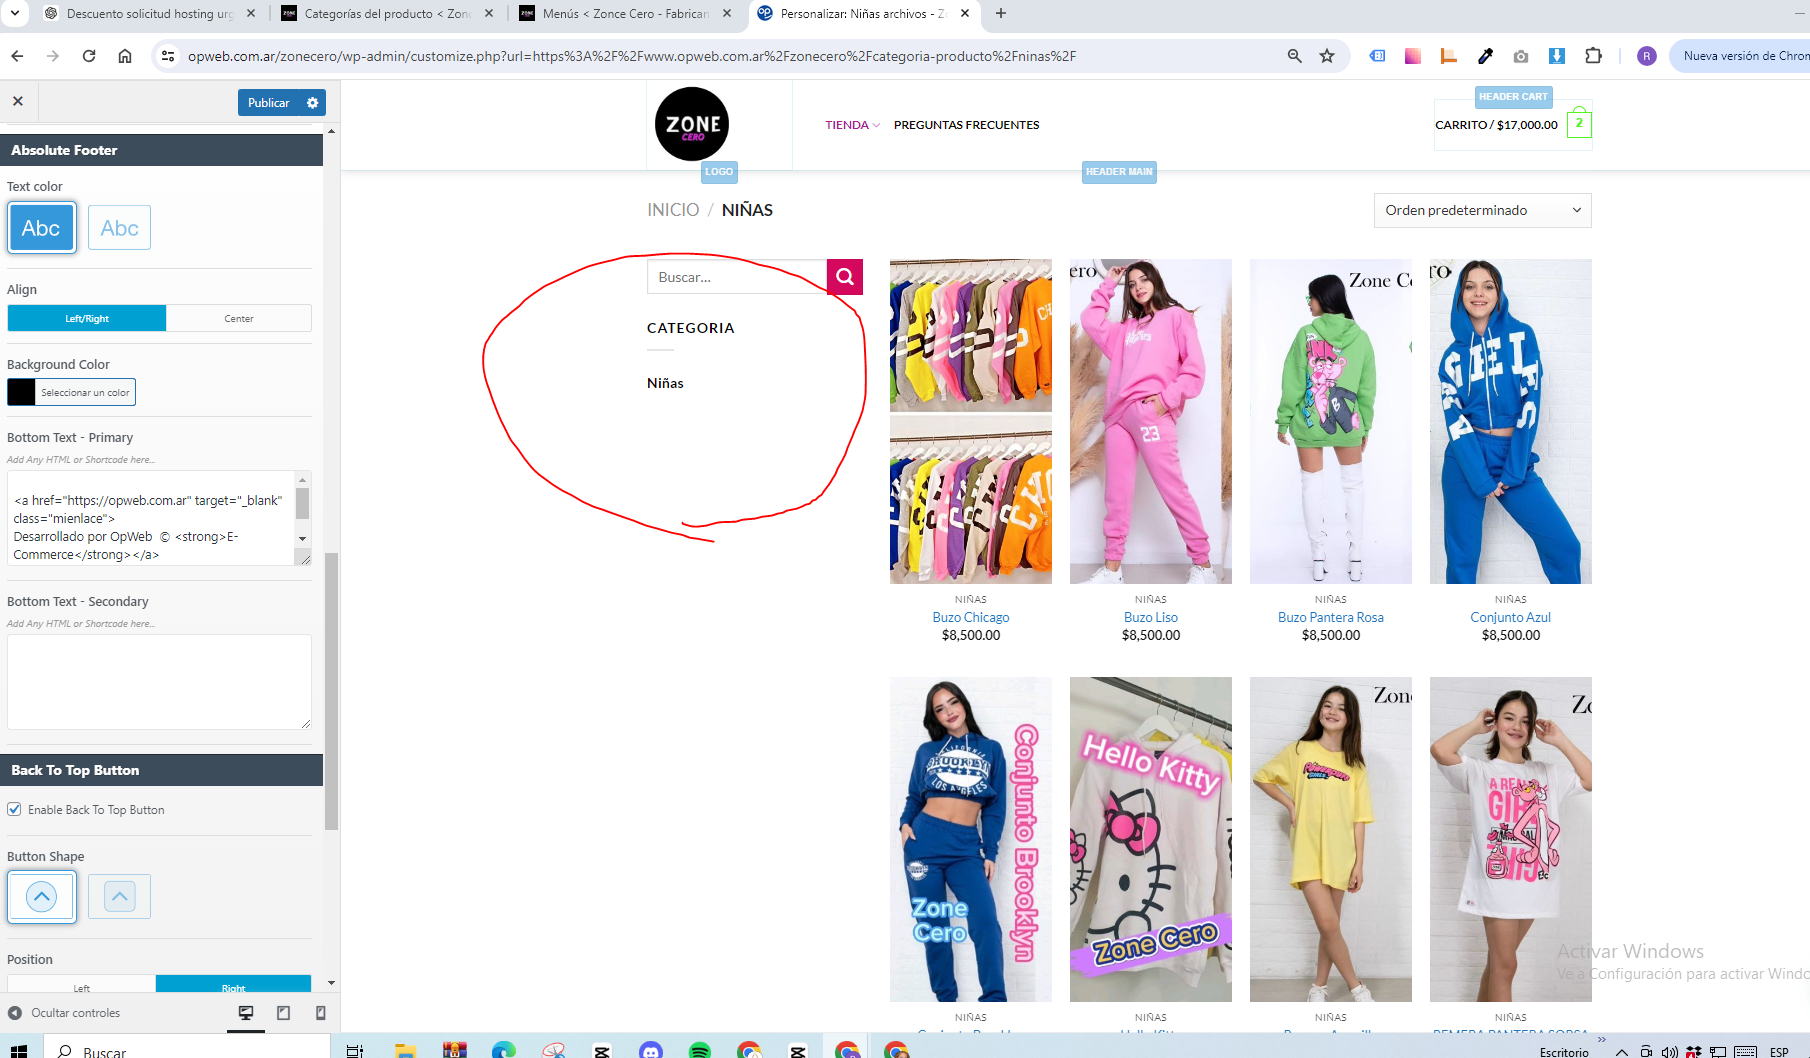
Task: Set back-to-top position to Left
Action: tap(82, 986)
